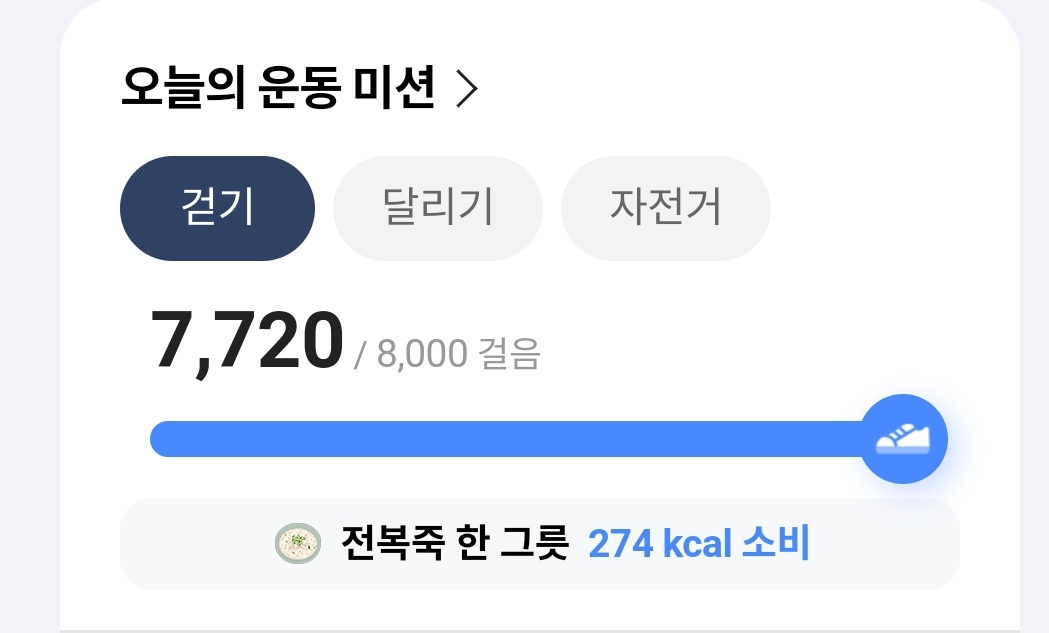
Task: Click the empty right end of the calorie banner
Action: pyautogui.click(x=900, y=544)
